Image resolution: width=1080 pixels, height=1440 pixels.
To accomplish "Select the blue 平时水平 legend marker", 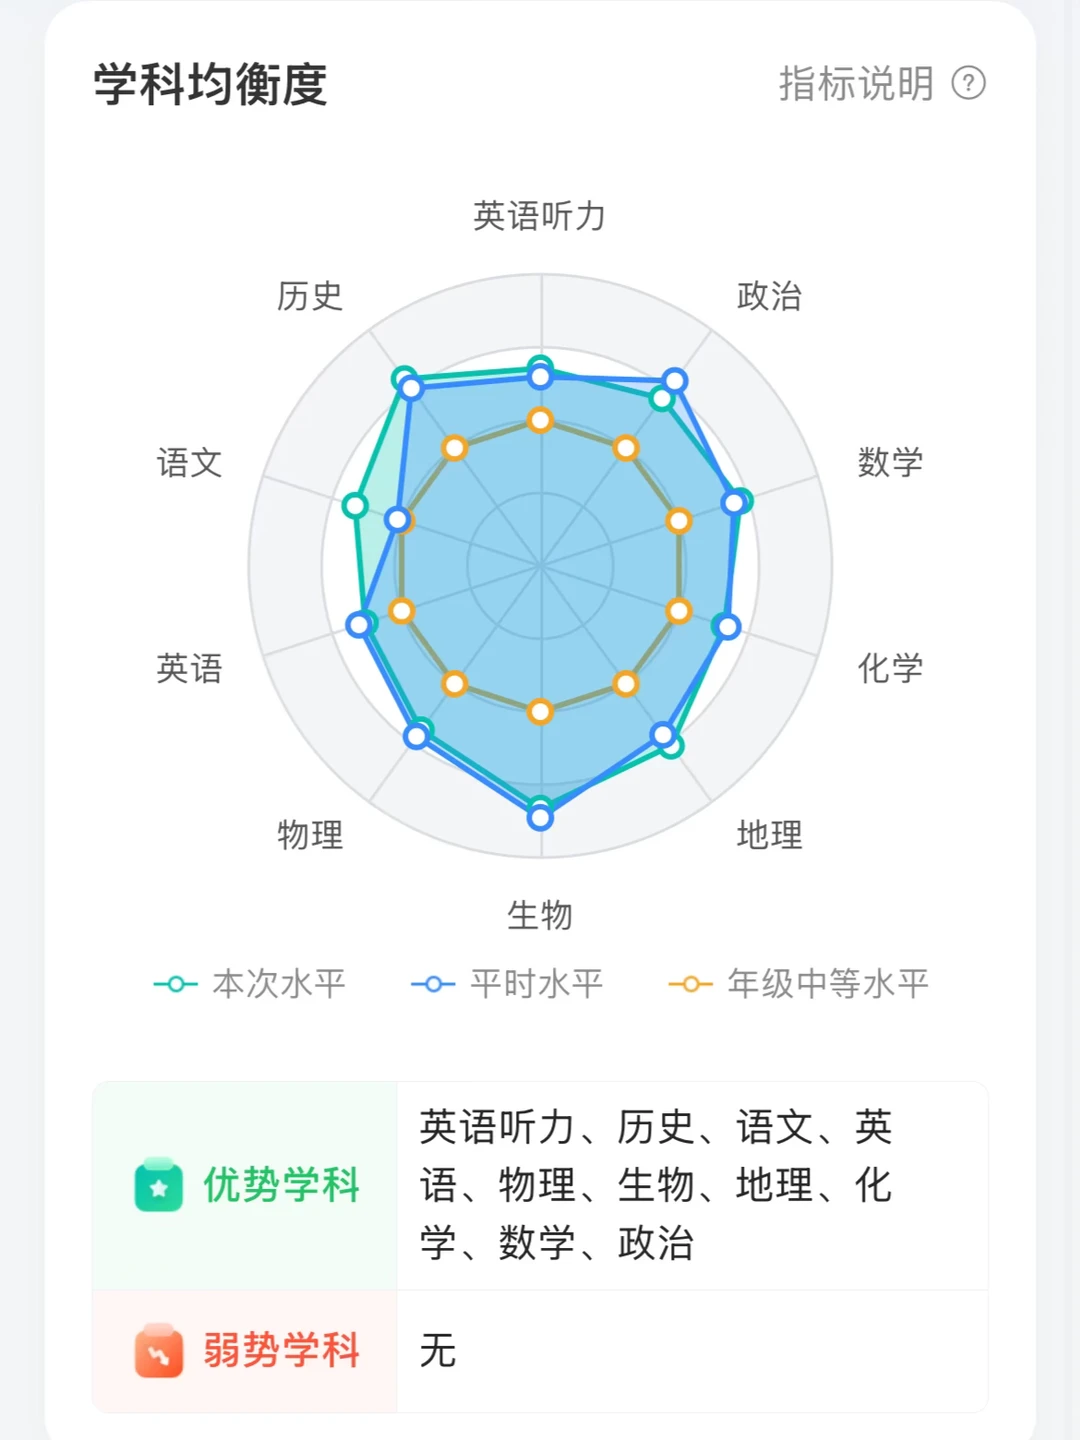I will (x=434, y=983).
